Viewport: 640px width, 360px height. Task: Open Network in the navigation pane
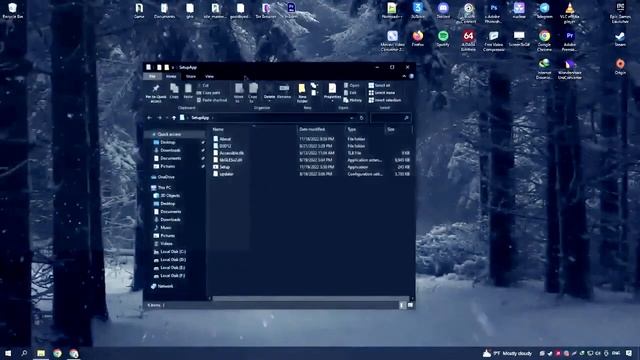162,287
